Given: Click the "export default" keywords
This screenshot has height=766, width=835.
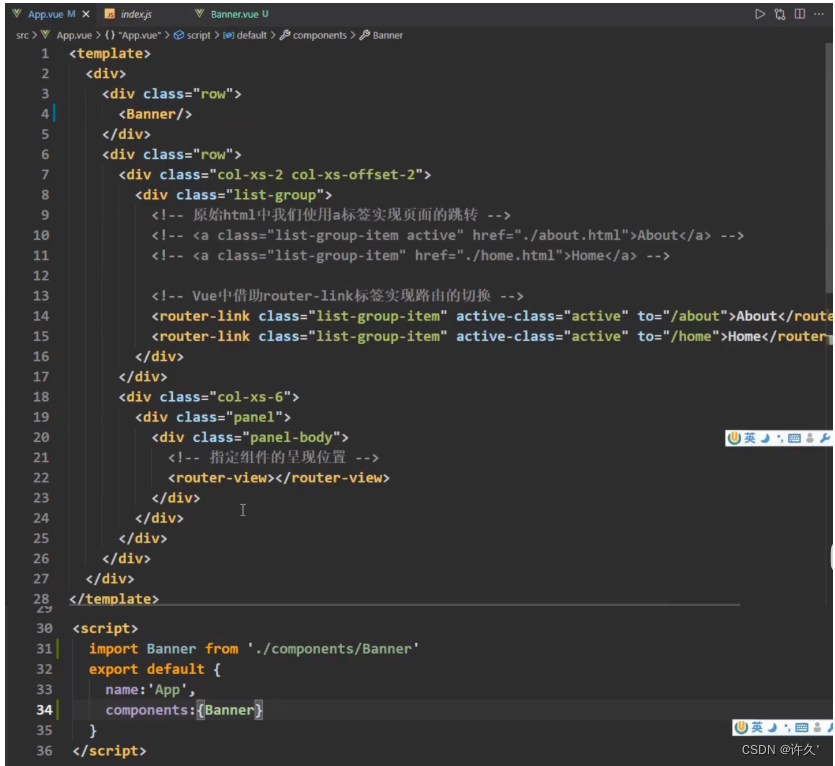Looking at the screenshot, I should (146, 669).
